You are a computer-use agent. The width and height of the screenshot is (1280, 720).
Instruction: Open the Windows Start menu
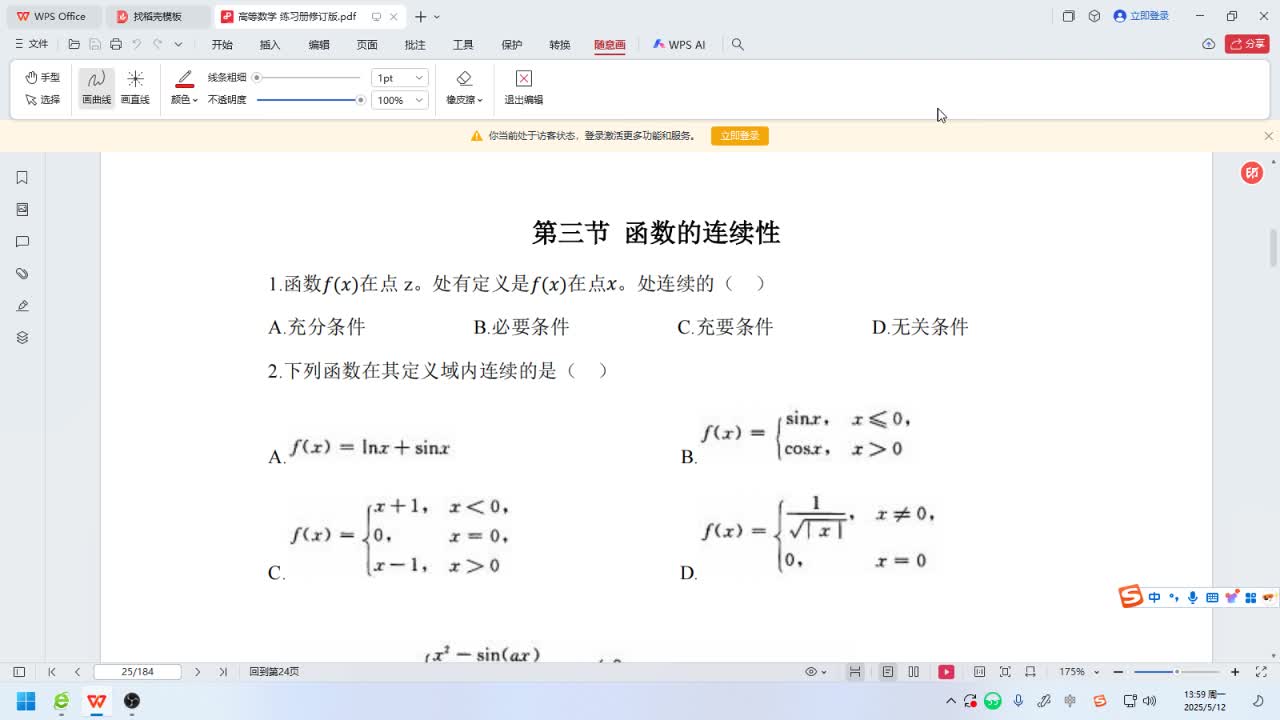click(x=26, y=701)
